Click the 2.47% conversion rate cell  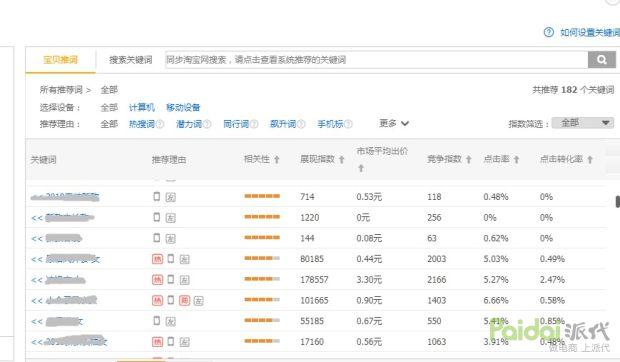(x=552, y=280)
